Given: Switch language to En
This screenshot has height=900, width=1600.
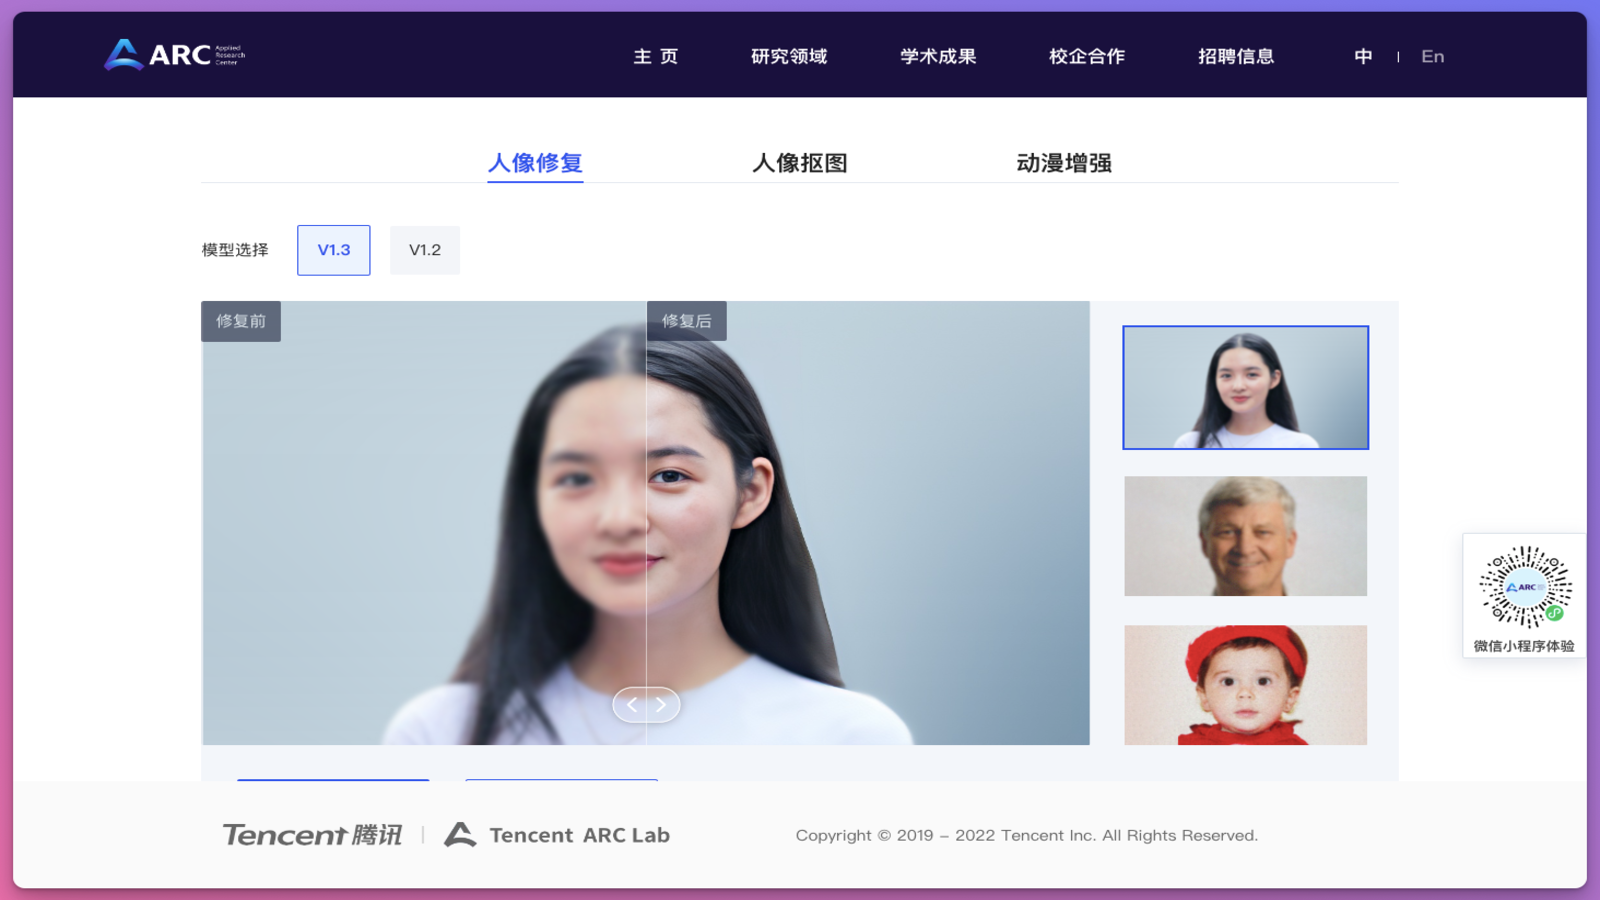Looking at the screenshot, I should click(1432, 57).
